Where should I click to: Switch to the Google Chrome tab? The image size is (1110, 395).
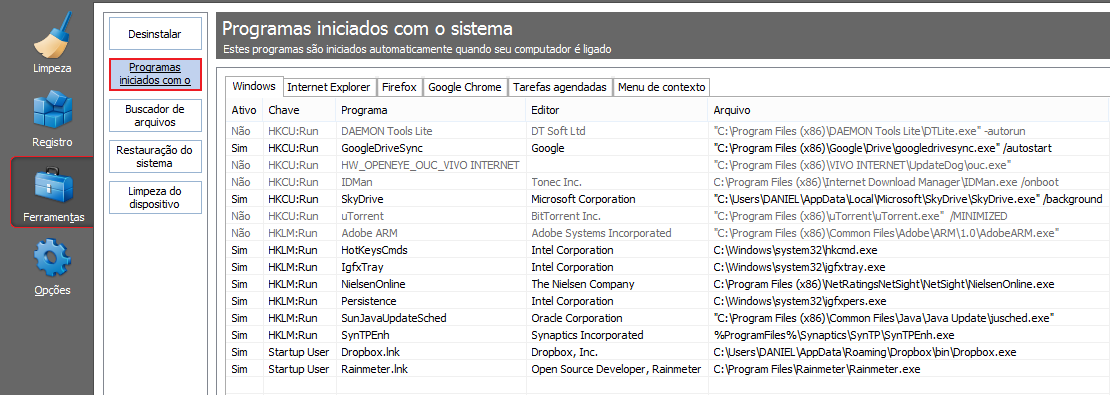pos(465,87)
